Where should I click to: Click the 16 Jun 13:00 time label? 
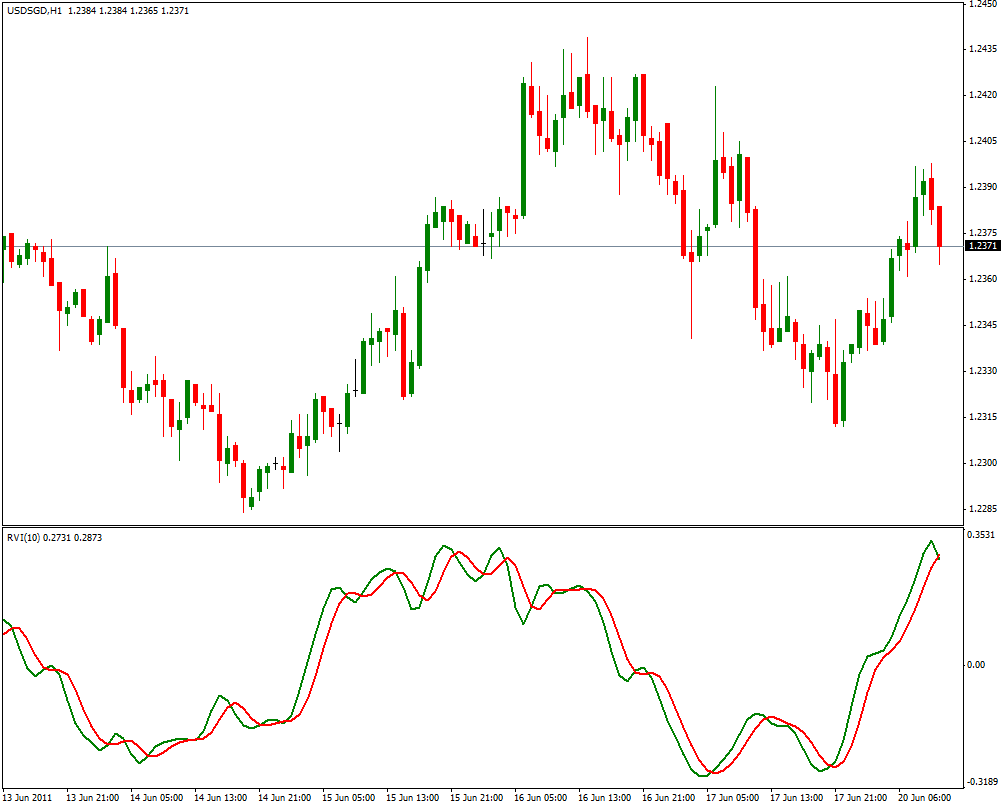(604, 797)
